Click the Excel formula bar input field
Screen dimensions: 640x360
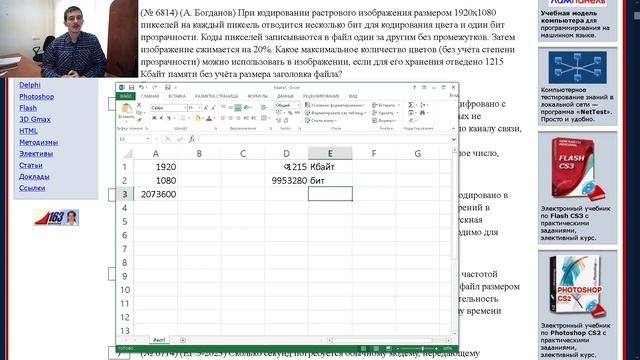pyautogui.click(x=324, y=139)
